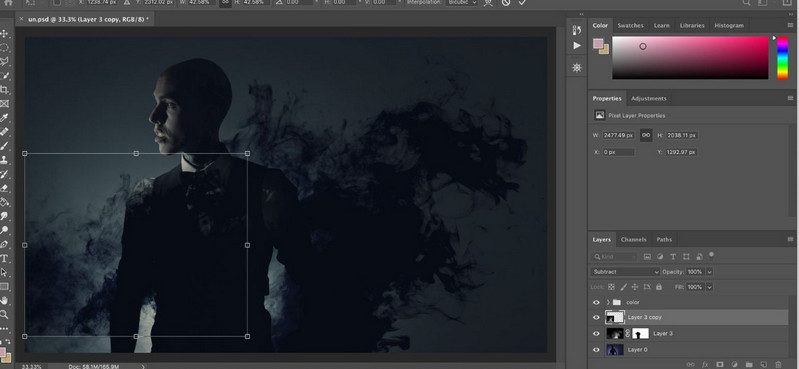Click the add layer style fx icon
Screen dimensions: 799x369
click(x=705, y=364)
